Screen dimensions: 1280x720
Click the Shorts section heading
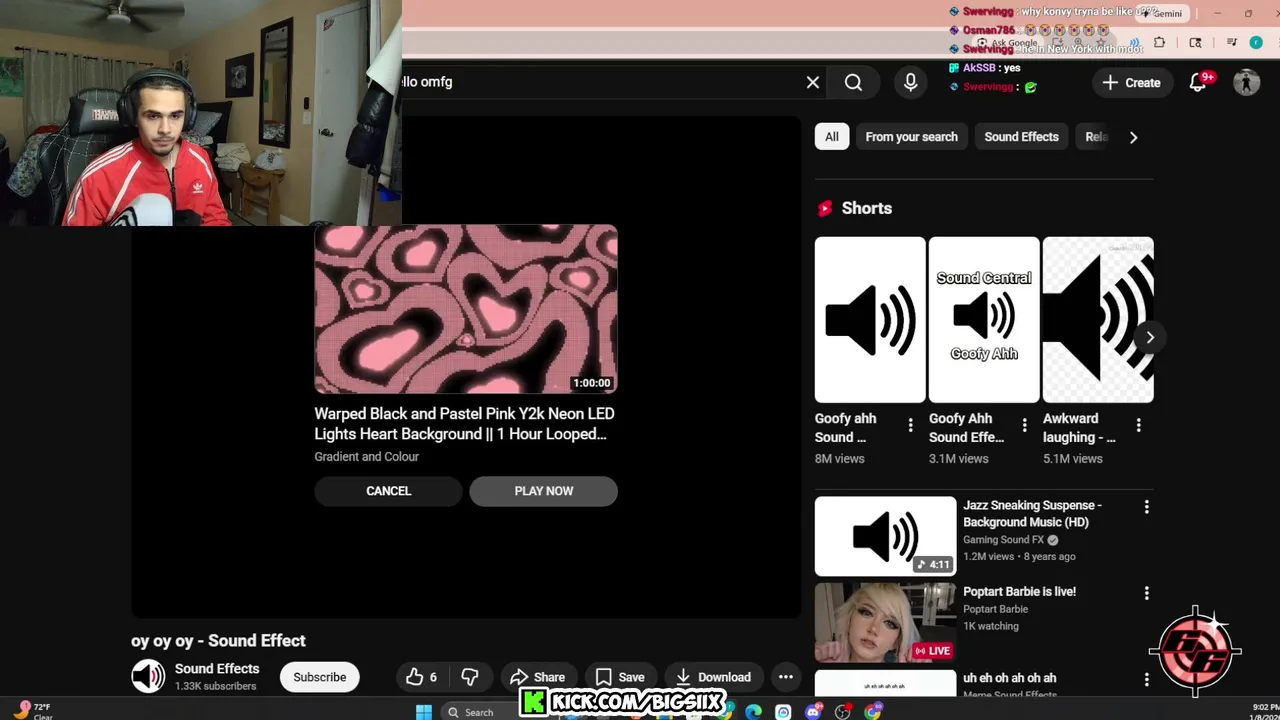866,208
